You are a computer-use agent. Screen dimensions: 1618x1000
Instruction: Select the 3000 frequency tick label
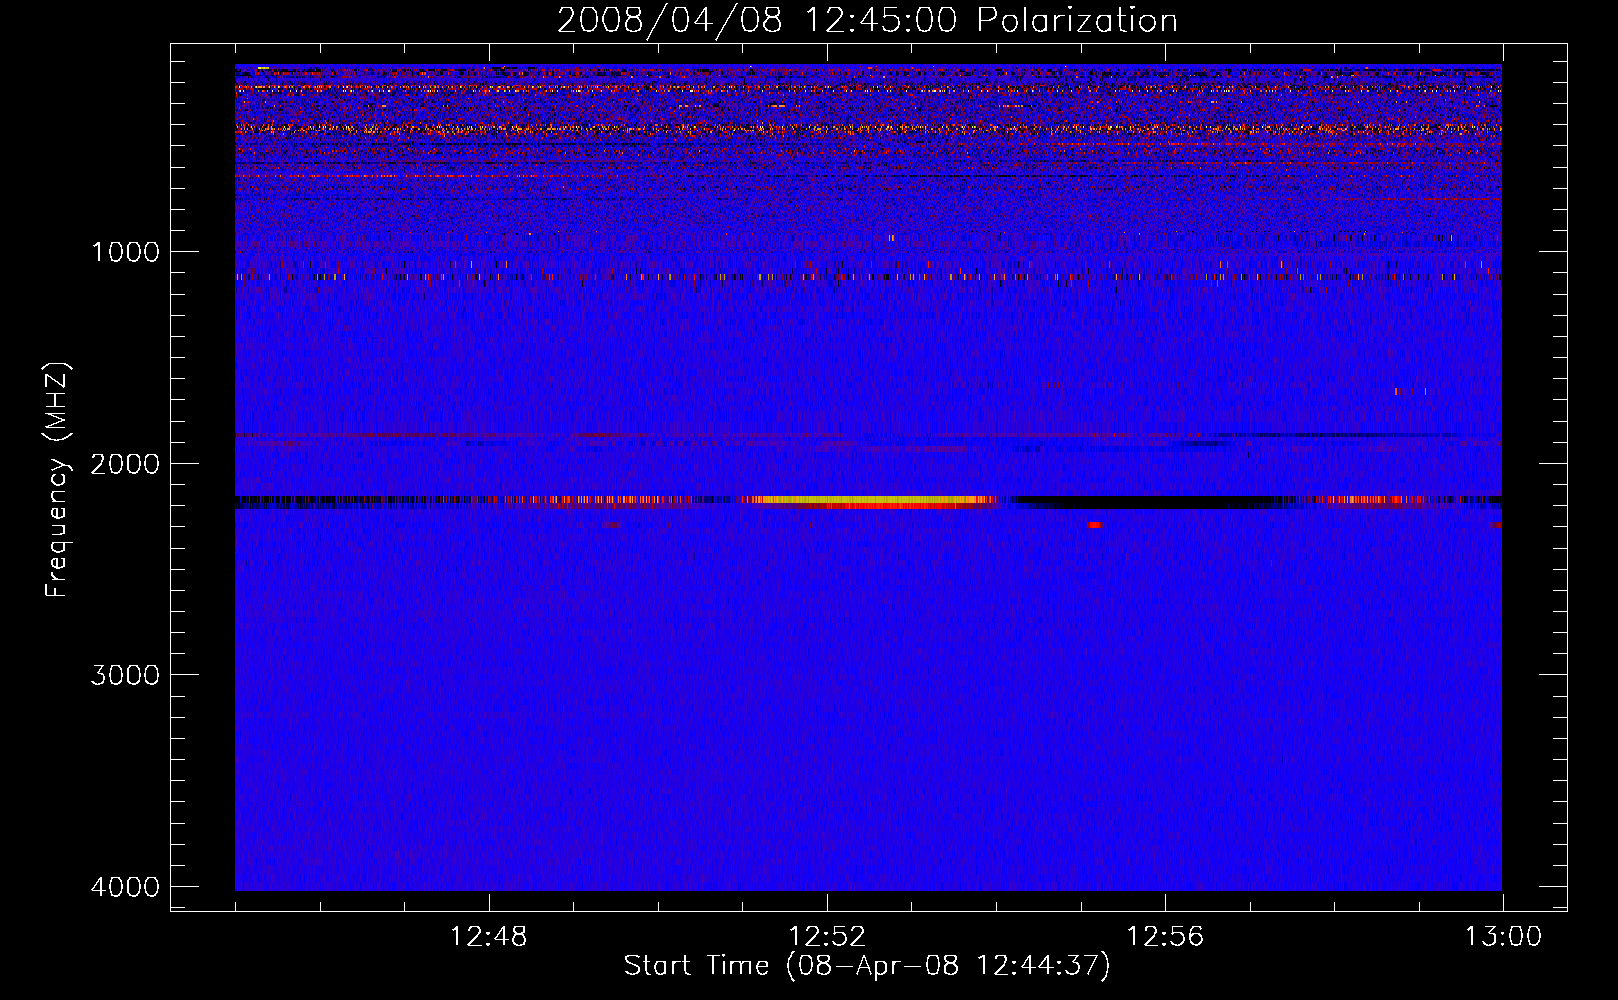pyautogui.click(x=125, y=675)
